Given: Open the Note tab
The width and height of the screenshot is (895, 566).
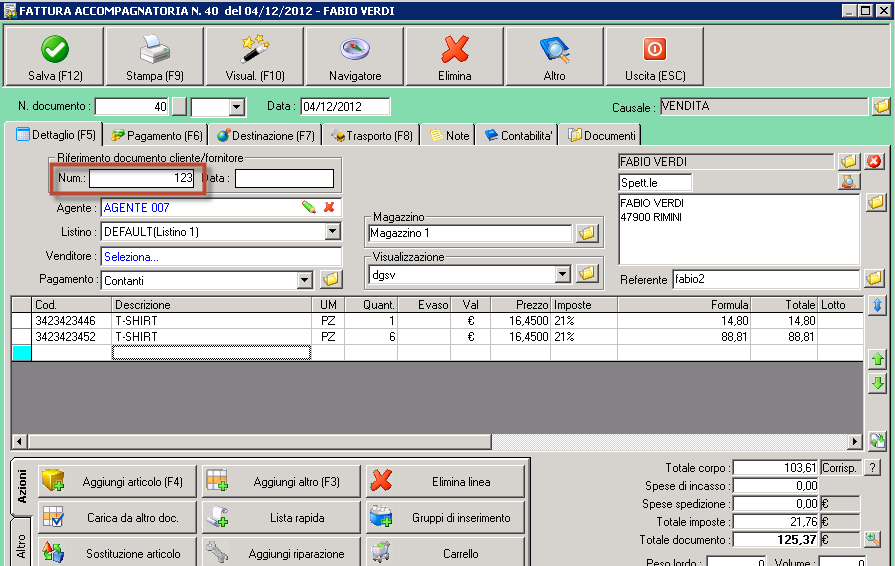Looking at the screenshot, I should (450, 136).
